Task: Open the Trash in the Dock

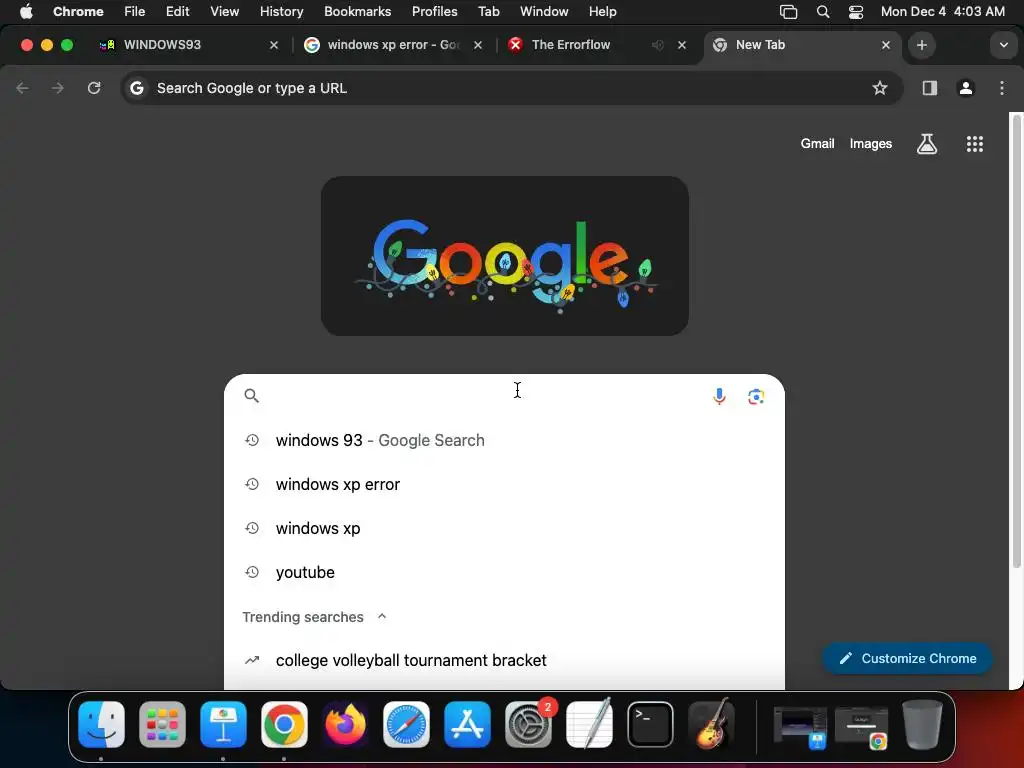Action: [x=922, y=724]
